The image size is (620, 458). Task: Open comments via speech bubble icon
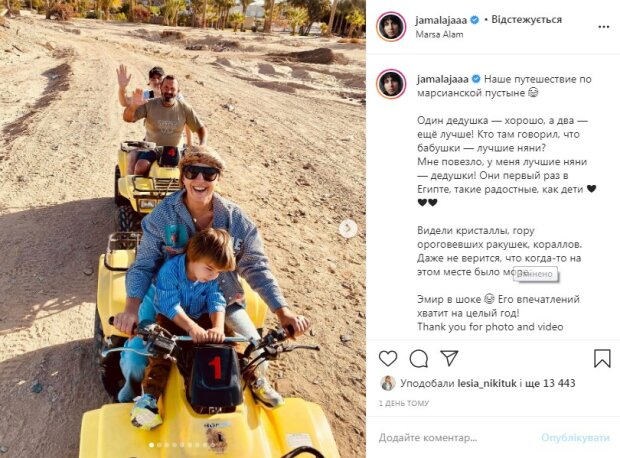tap(418, 359)
